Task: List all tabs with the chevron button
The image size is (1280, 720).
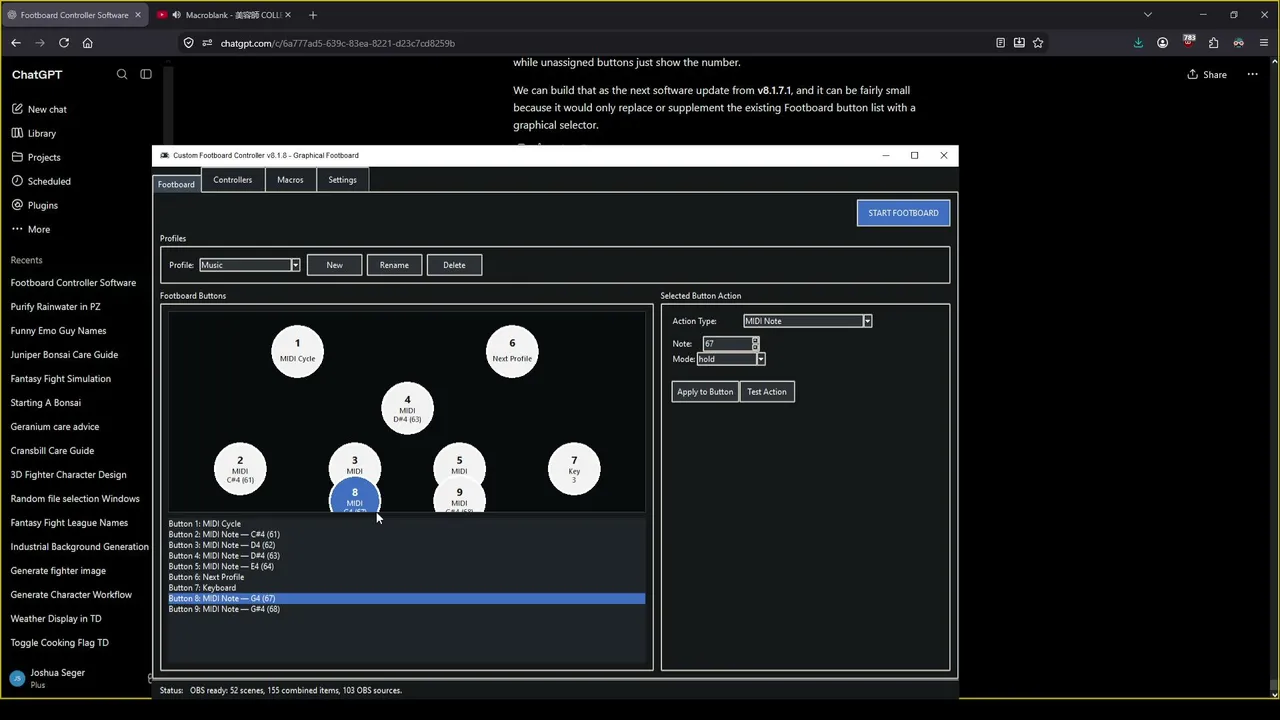Action: tap(1148, 15)
